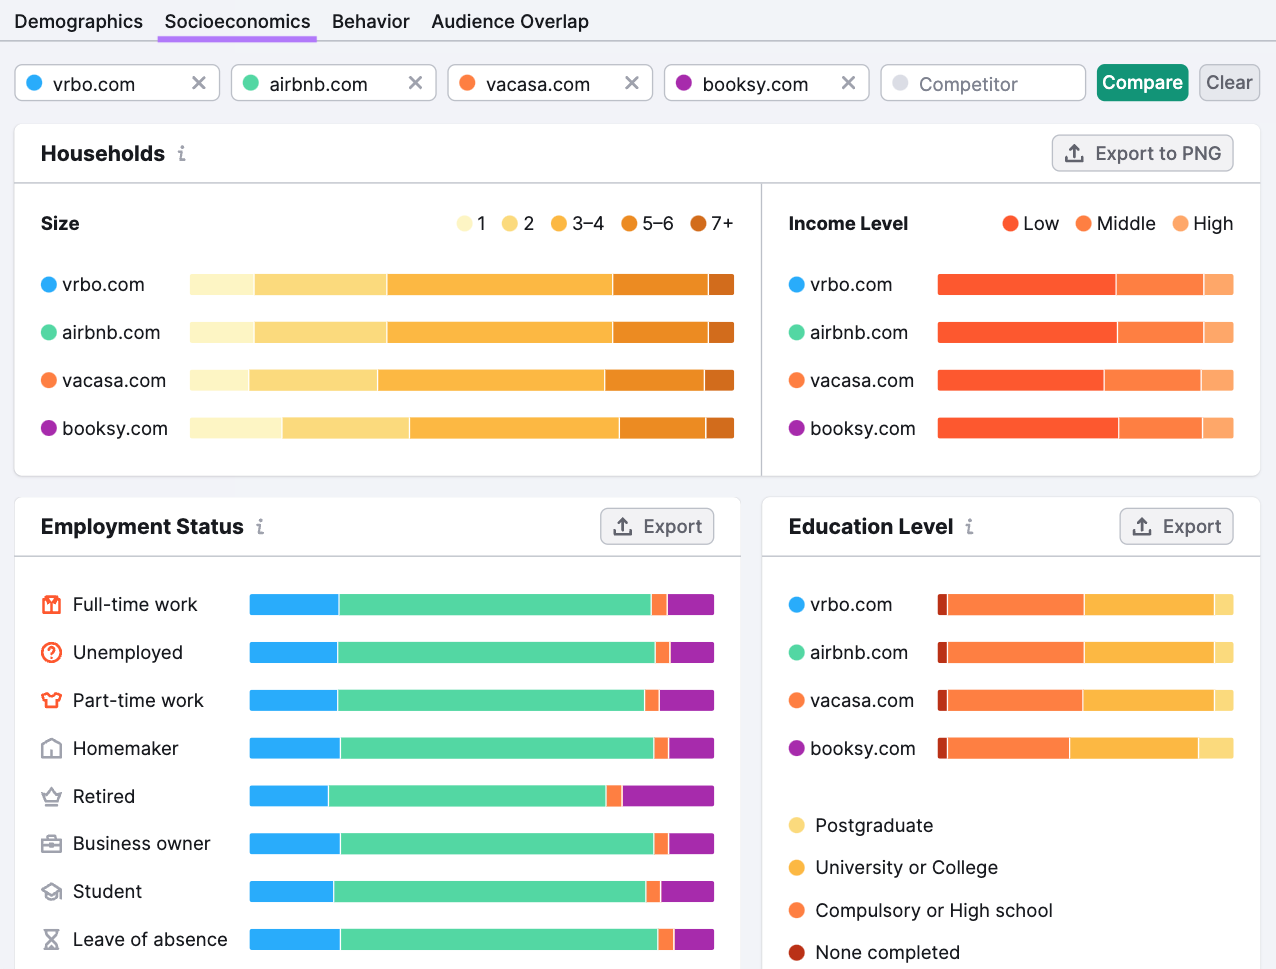The width and height of the screenshot is (1276, 969).
Task: Click the Full-time work briefcase icon
Action: pyautogui.click(x=52, y=604)
